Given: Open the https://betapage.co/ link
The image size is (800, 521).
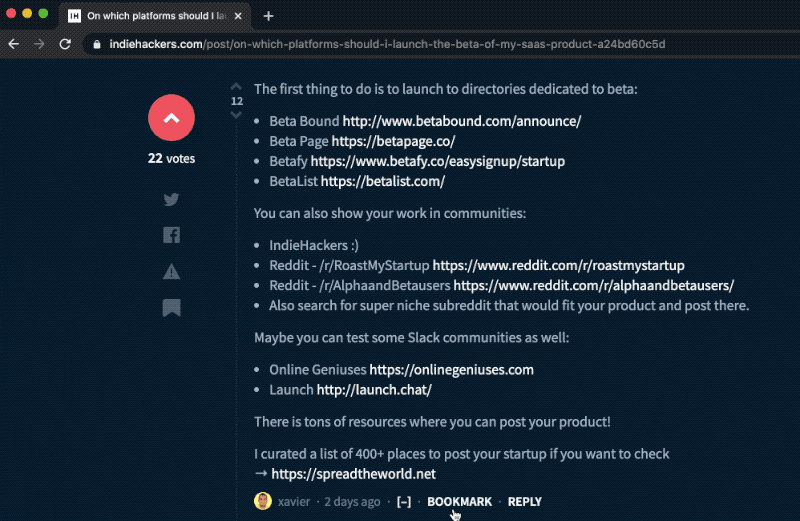Looking at the screenshot, I should coord(393,141).
